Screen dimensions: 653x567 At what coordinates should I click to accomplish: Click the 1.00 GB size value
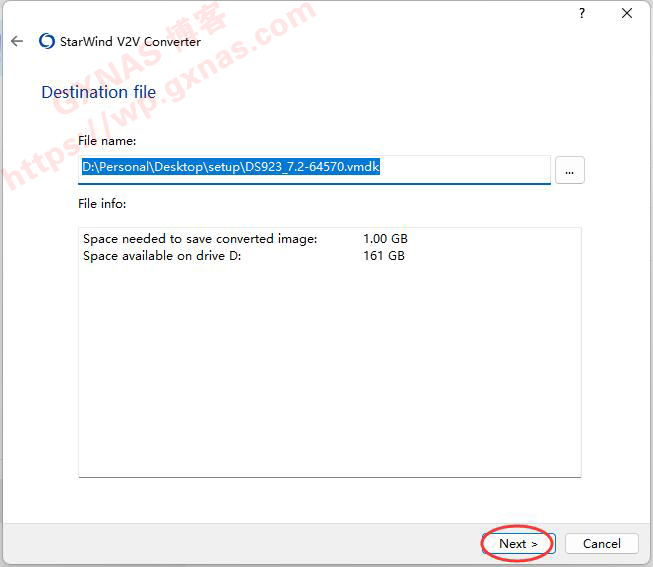coord(385,239)
